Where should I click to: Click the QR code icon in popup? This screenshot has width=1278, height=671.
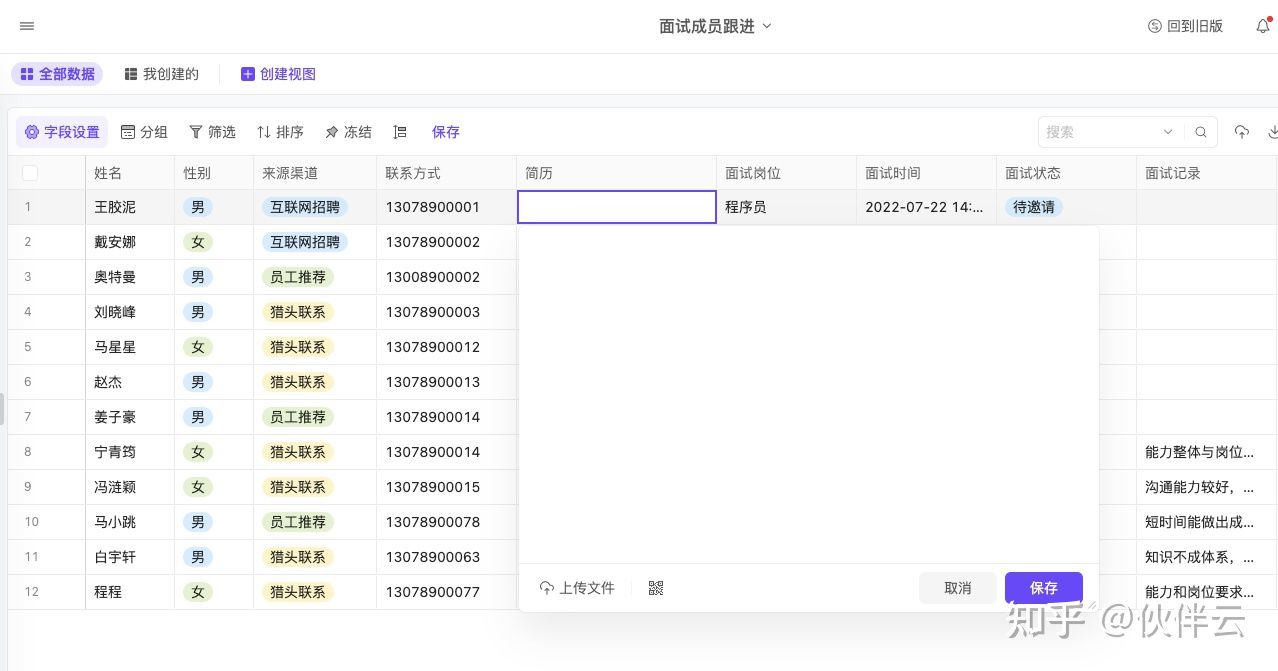tap(656, 588)
